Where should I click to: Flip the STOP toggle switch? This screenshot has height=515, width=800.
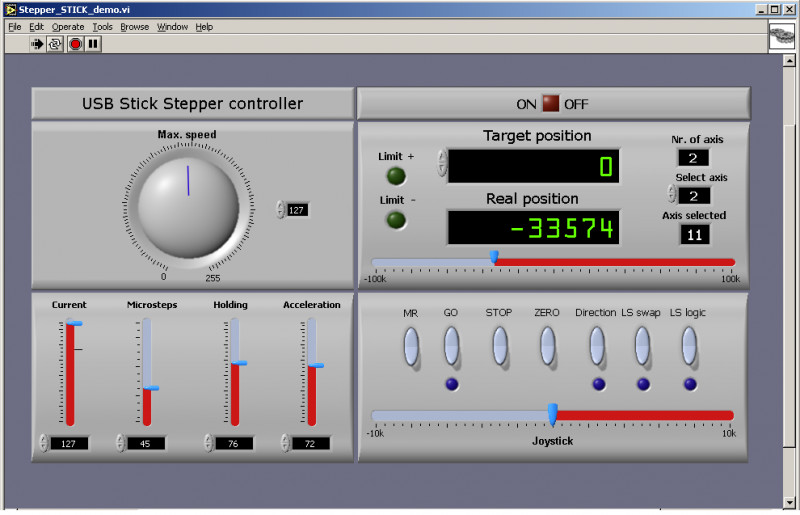coord(500,347)
